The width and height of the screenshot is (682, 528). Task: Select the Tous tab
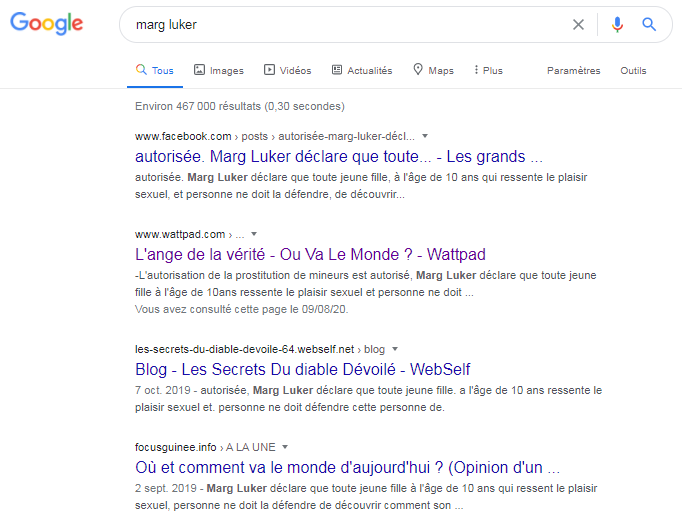(x=155, y=70)
